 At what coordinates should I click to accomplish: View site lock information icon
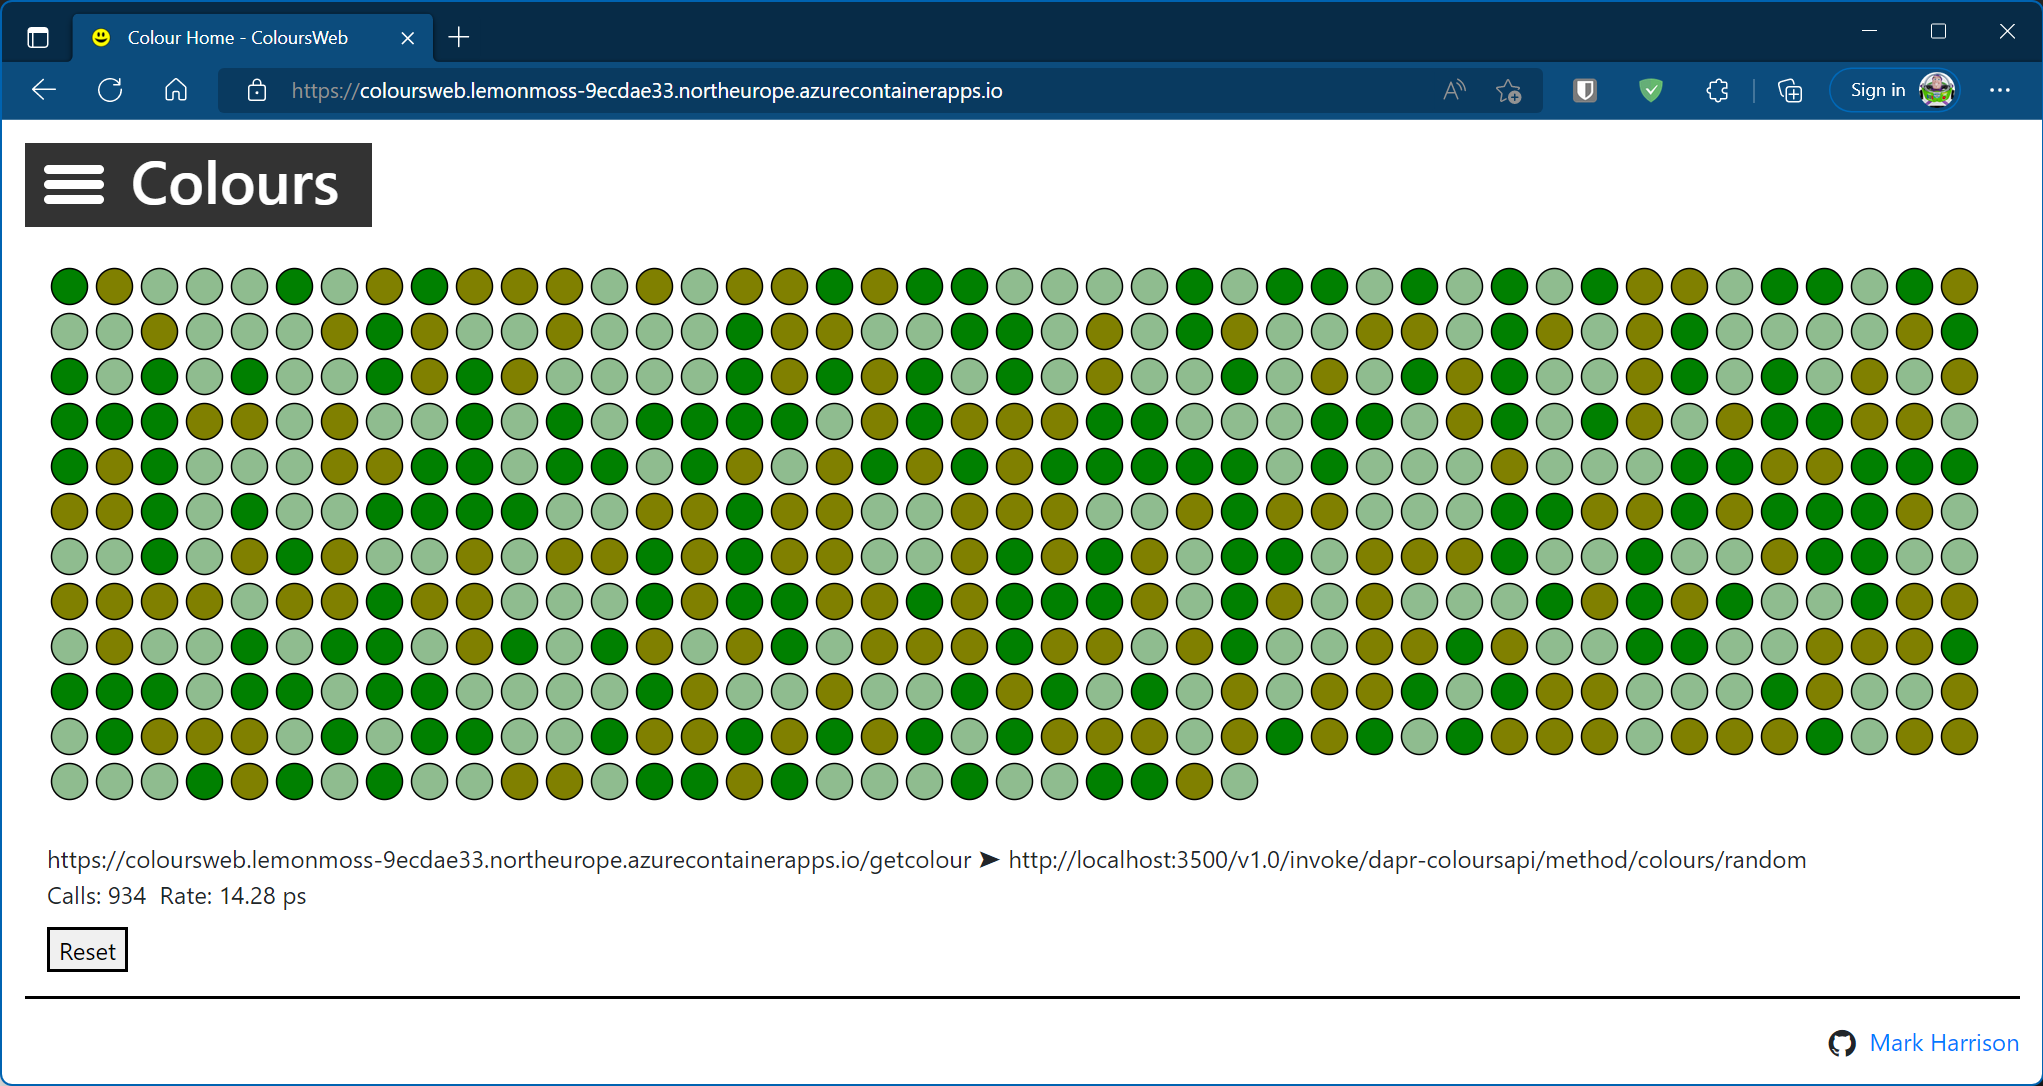pyautogui.click(x=257, y=91)
